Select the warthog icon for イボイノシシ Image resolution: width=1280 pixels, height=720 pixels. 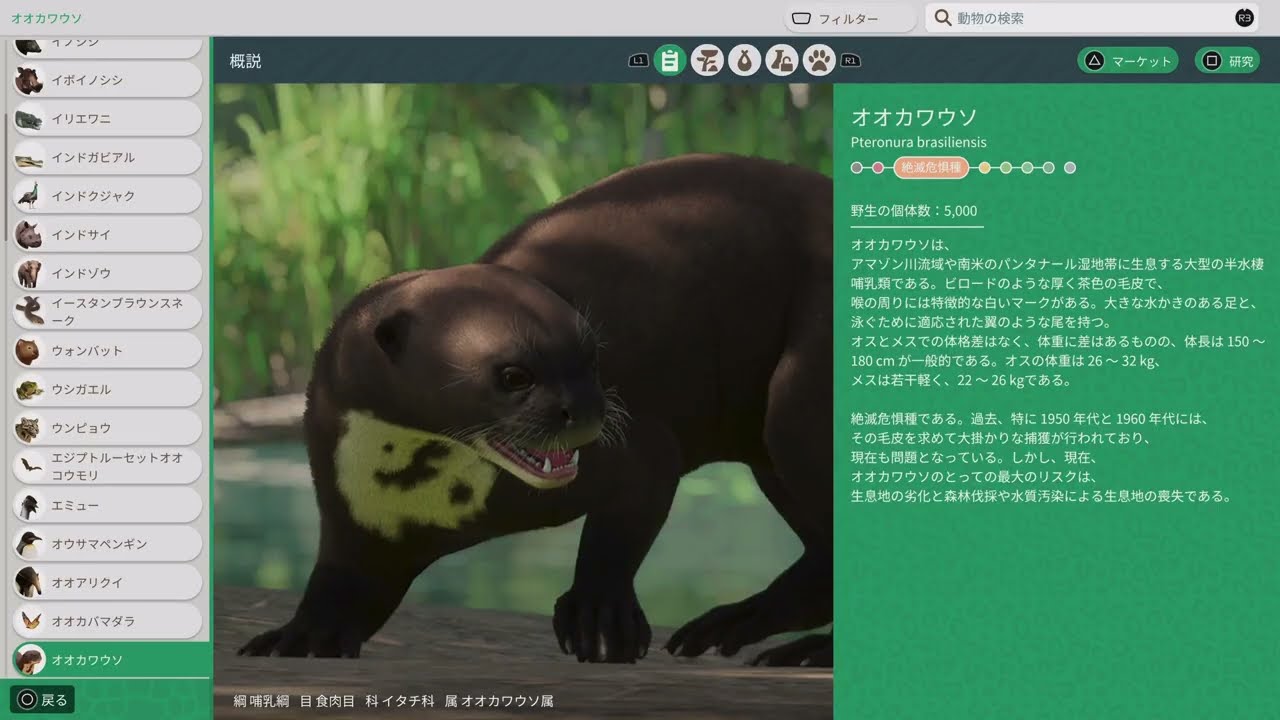pyautogui.click(x=28, y=80)
